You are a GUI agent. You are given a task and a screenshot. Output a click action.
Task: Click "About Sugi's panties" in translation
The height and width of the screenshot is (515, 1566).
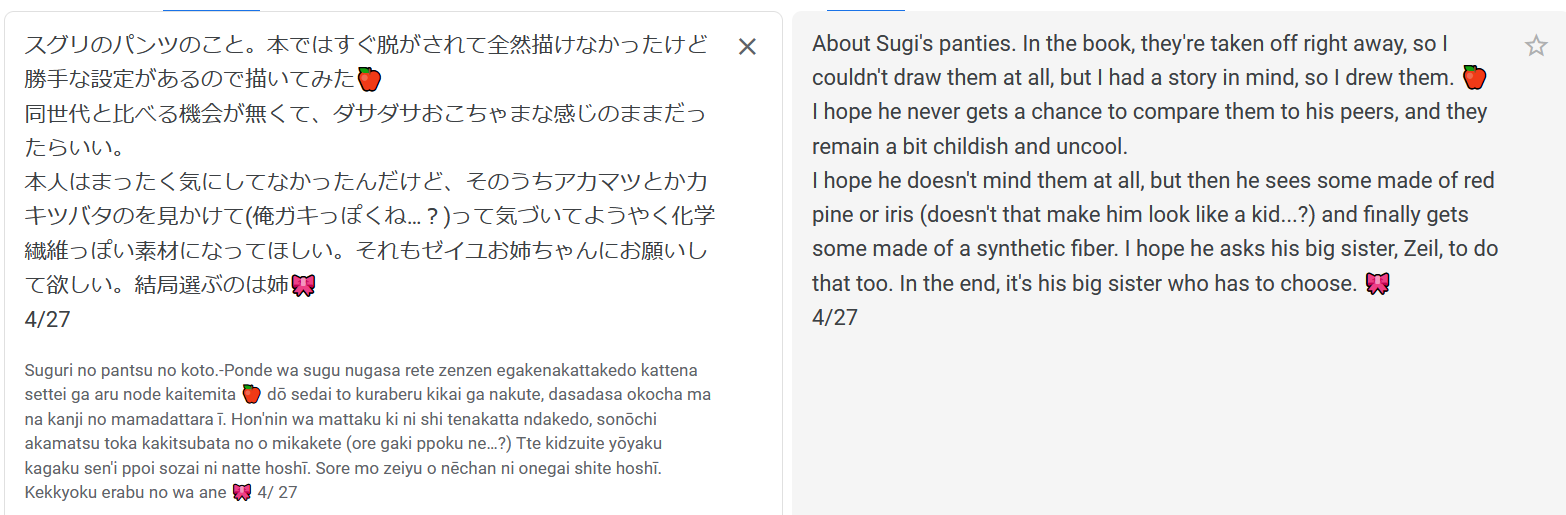tap(904, 44)
